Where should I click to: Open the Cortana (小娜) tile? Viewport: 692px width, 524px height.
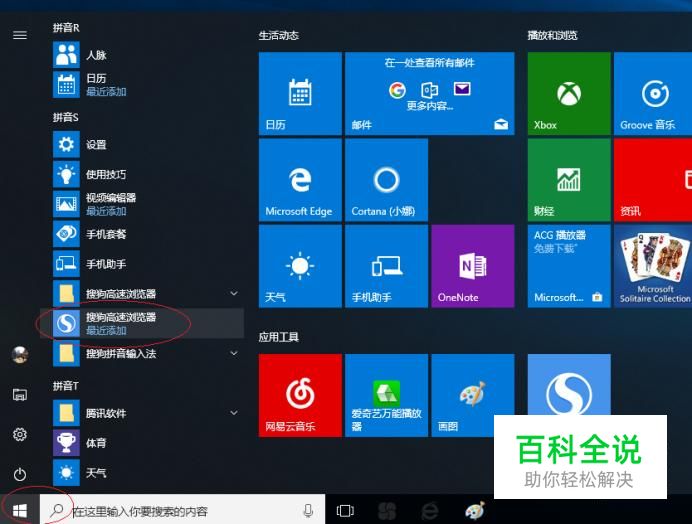click(386, 180)
